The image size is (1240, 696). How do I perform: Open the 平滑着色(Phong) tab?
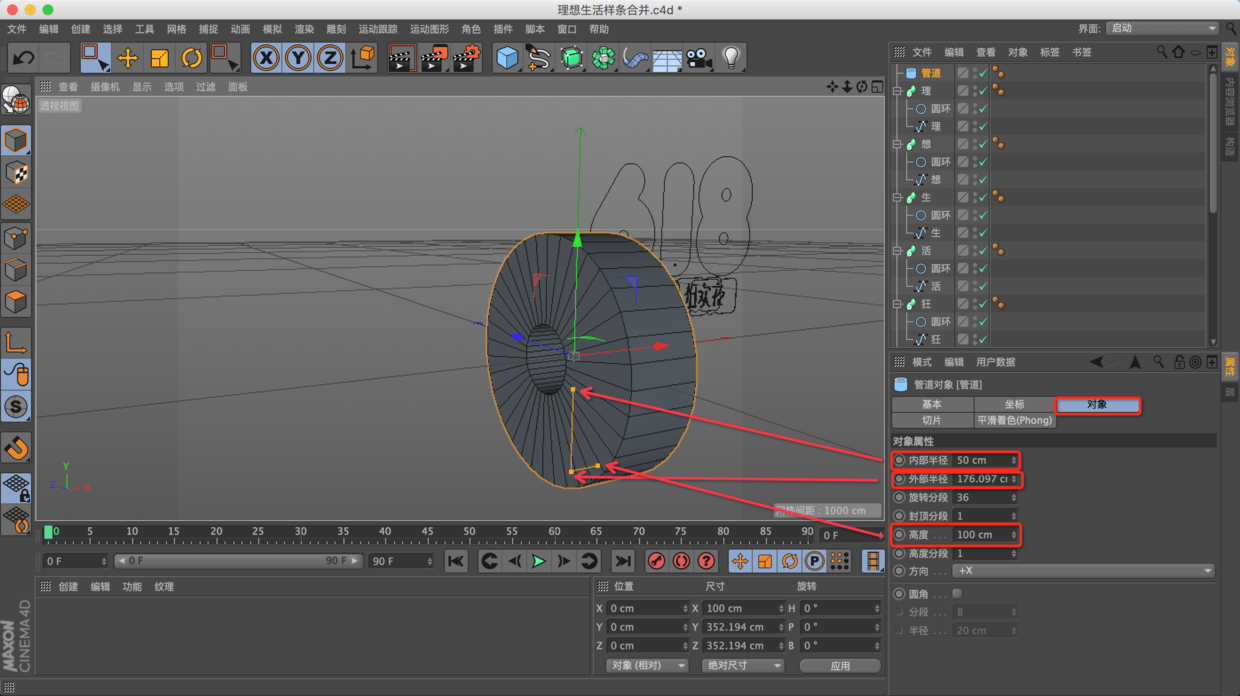[x=1014, y=421]
